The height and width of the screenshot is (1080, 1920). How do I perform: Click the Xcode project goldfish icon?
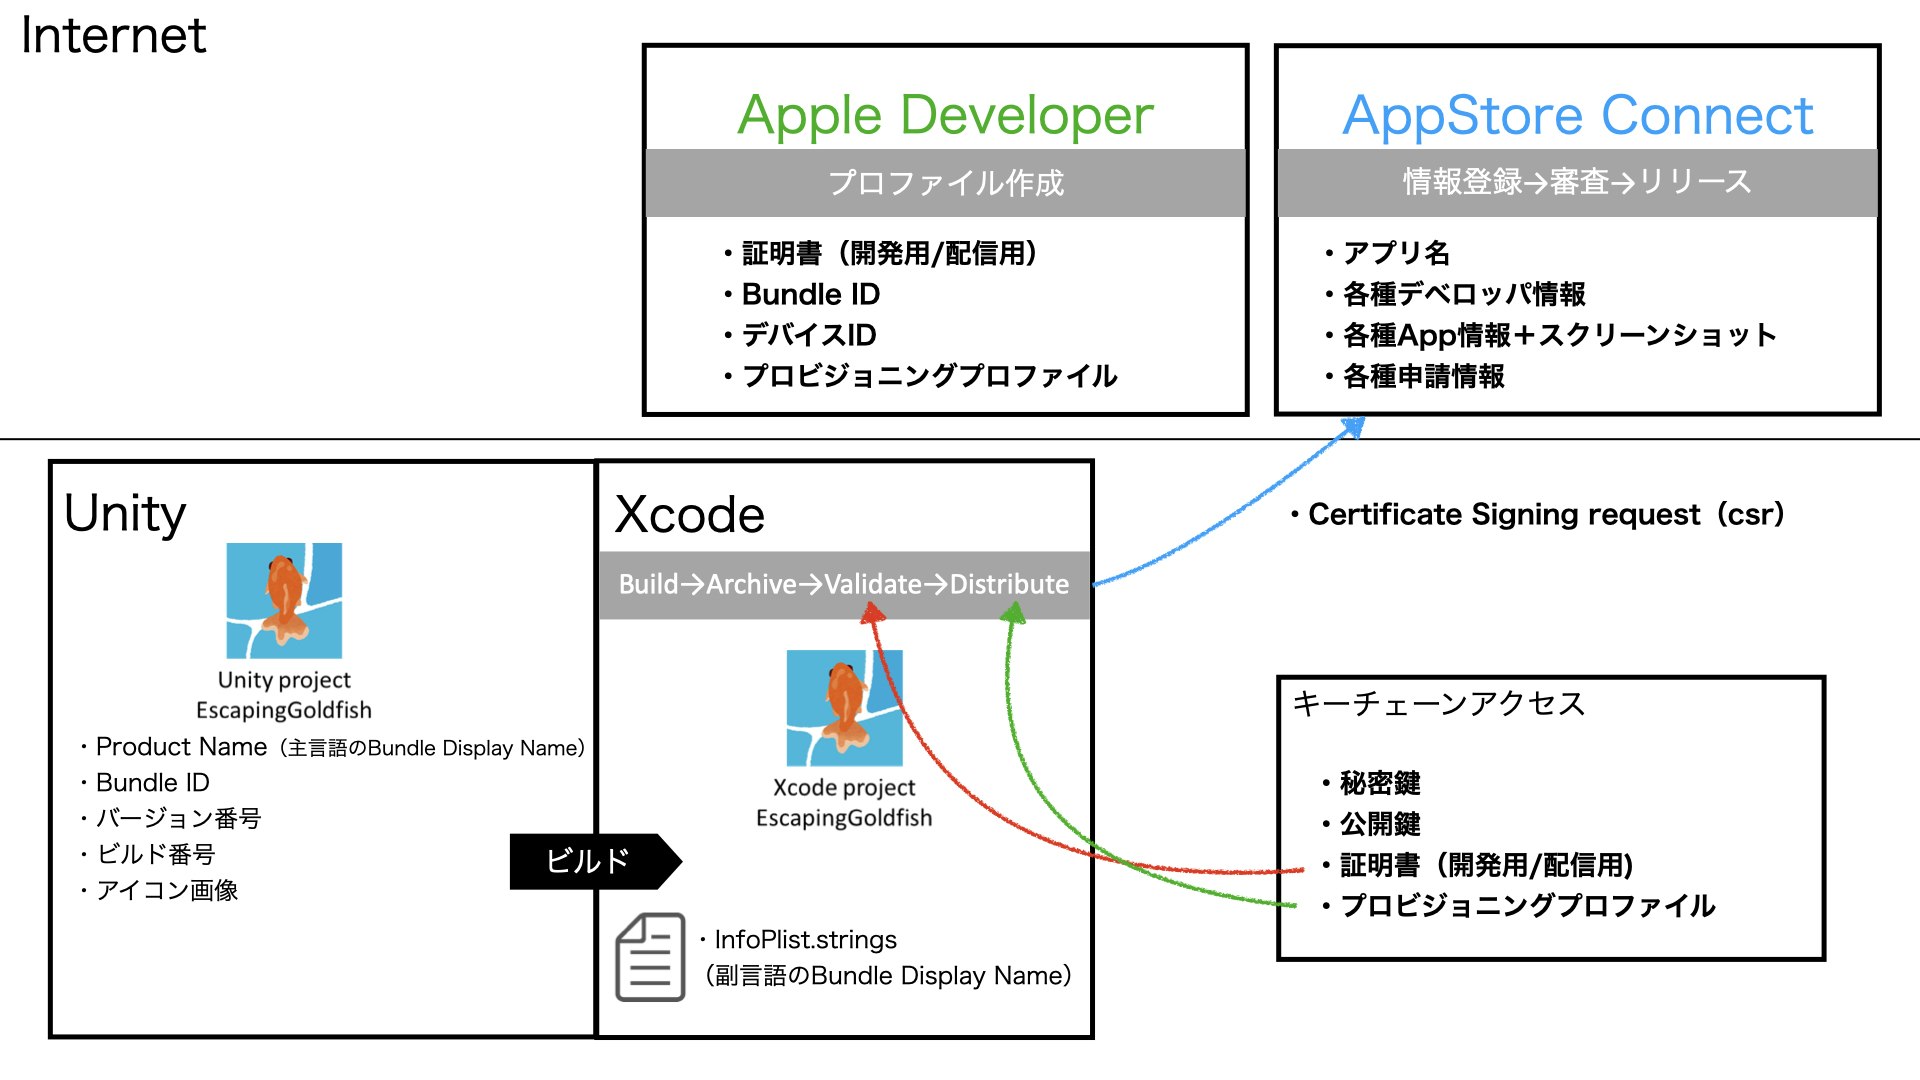(844, 708)
